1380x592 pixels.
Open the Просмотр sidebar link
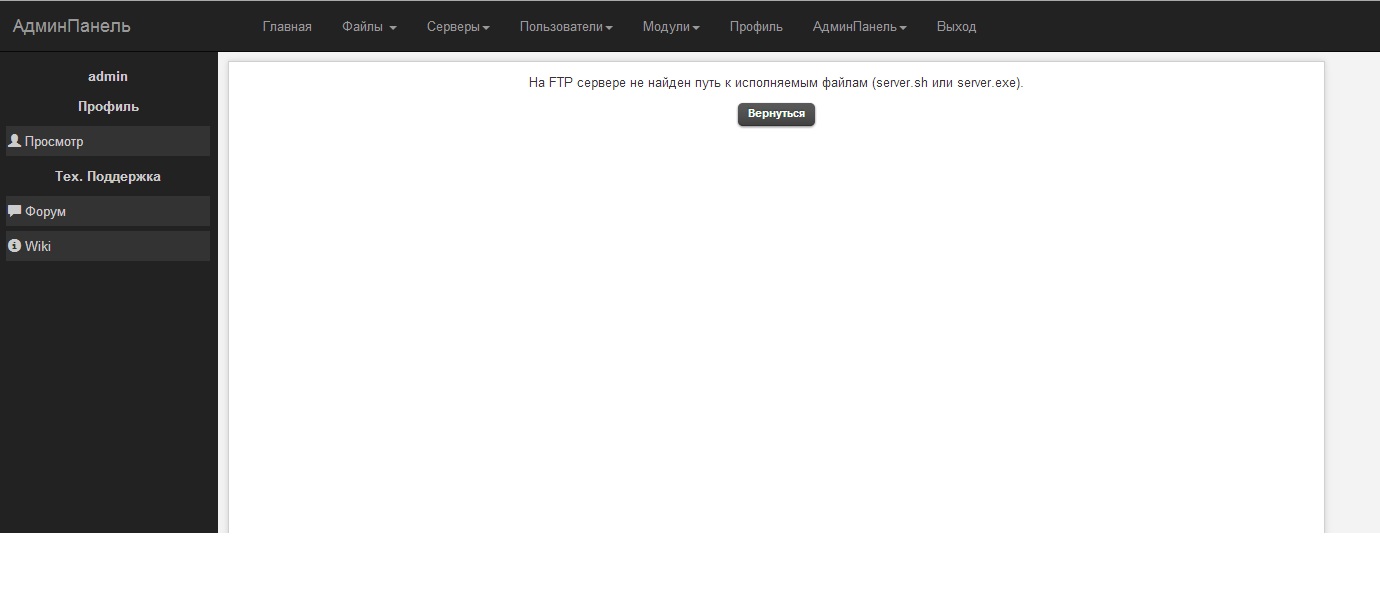(x=54, y=141)
